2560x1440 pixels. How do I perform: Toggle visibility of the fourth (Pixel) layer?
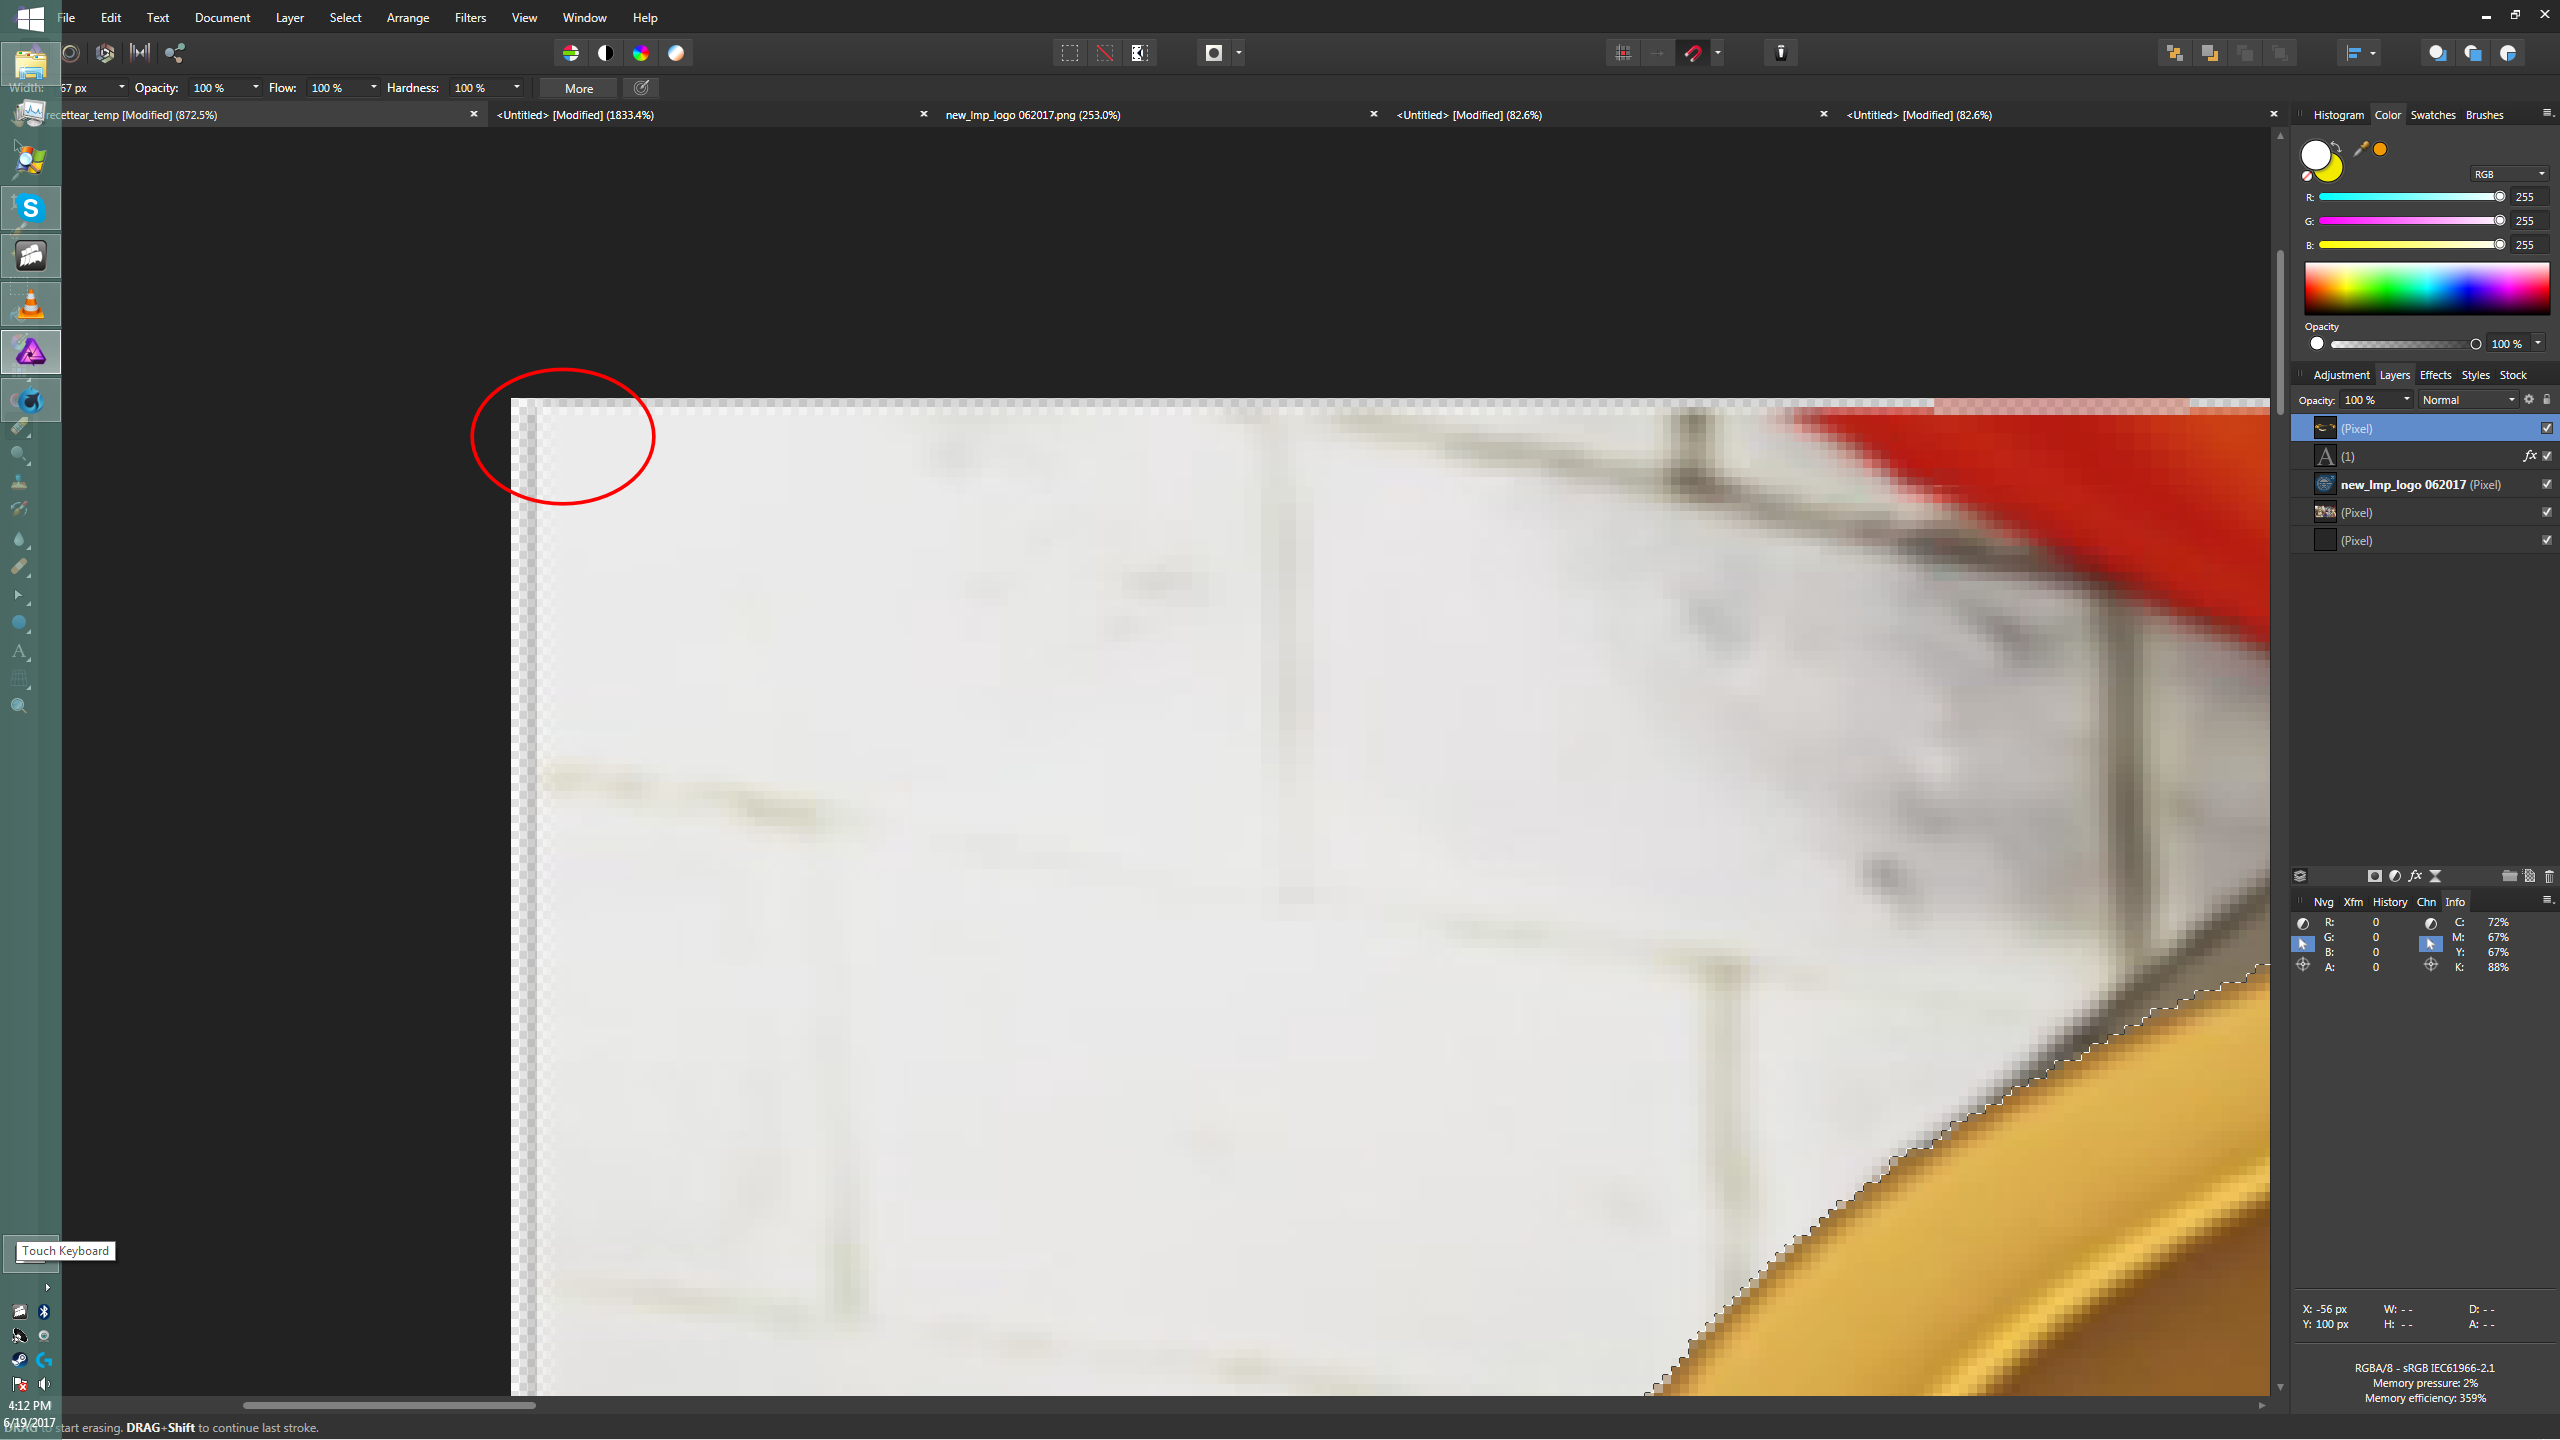[2547, 512]
